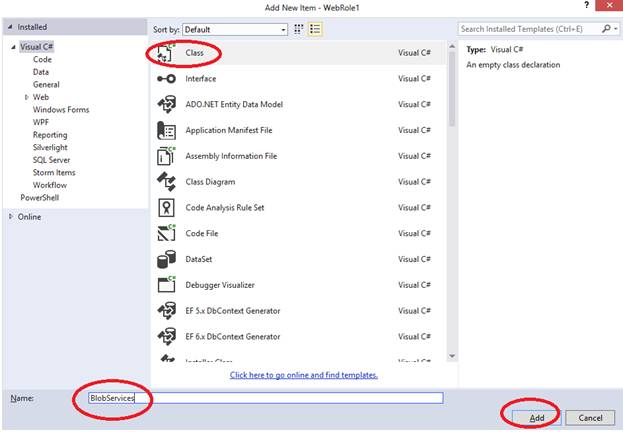Click the template list scrollbar thumb
The width and height of the screenshot is (623, 432).
(452, 89)
